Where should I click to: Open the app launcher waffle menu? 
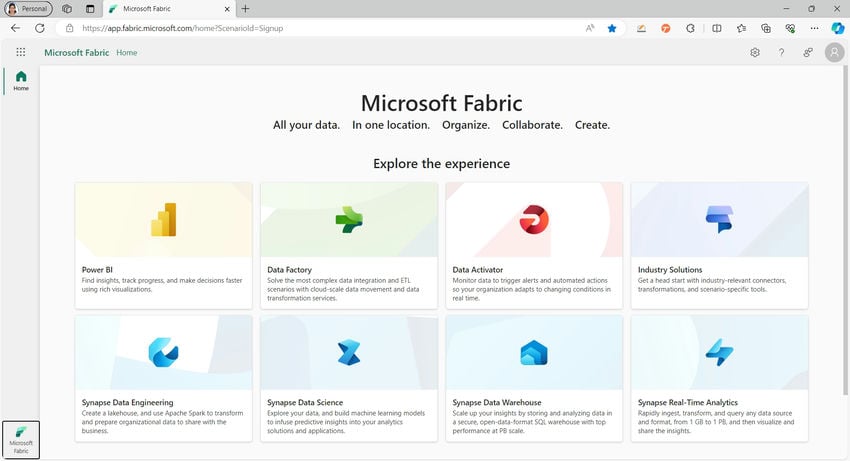(20, 52)
